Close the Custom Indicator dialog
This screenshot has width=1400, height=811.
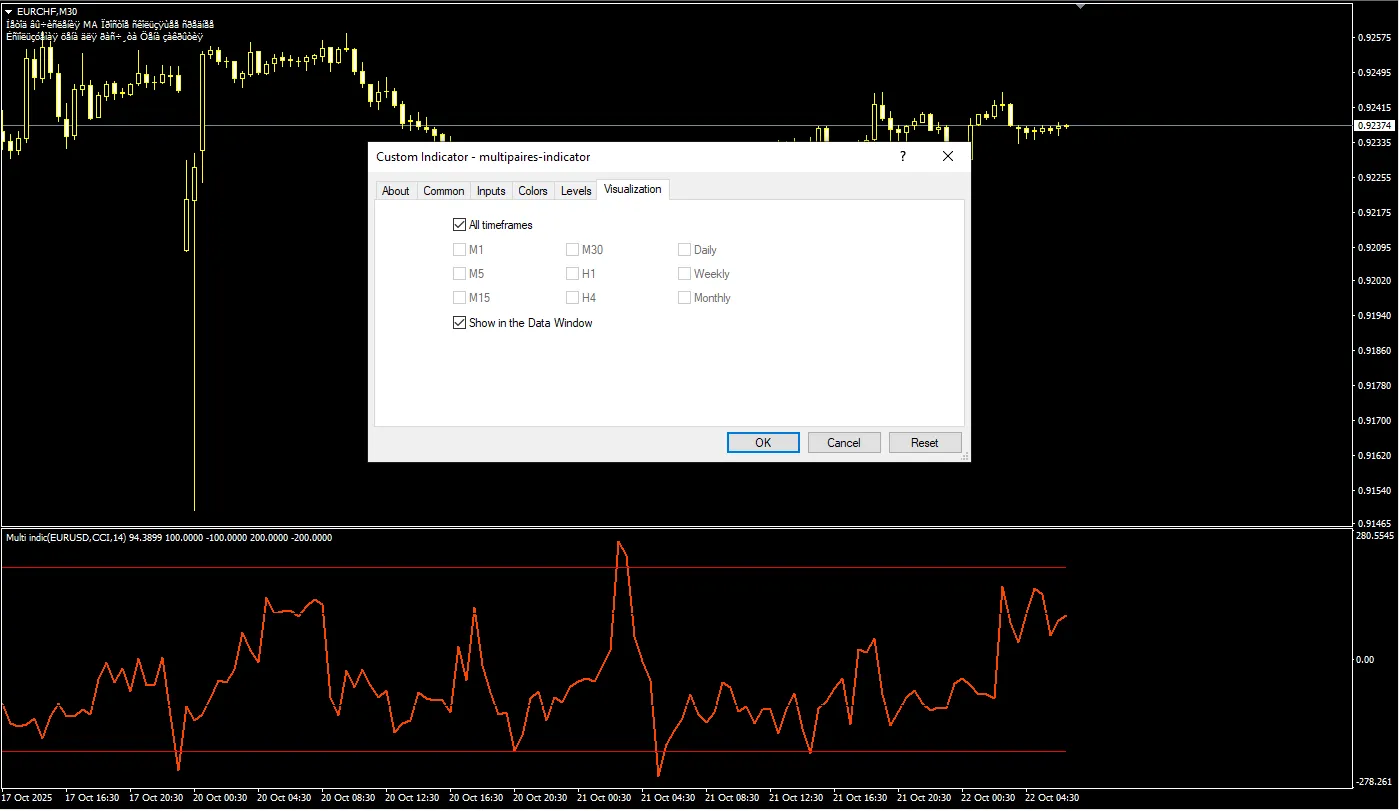(948, 157)
